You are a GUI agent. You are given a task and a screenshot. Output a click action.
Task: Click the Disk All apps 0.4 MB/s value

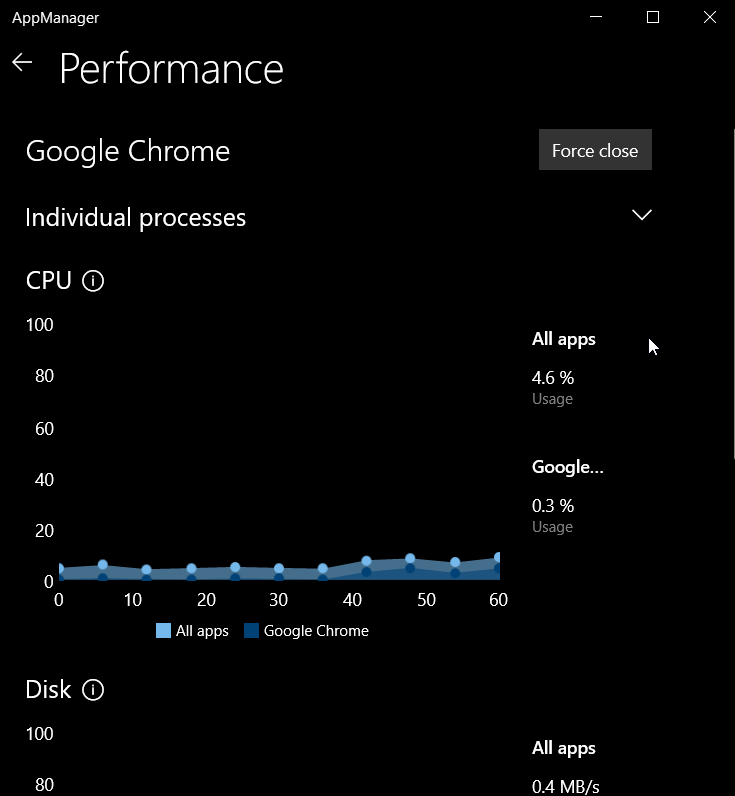pos(565,786)
